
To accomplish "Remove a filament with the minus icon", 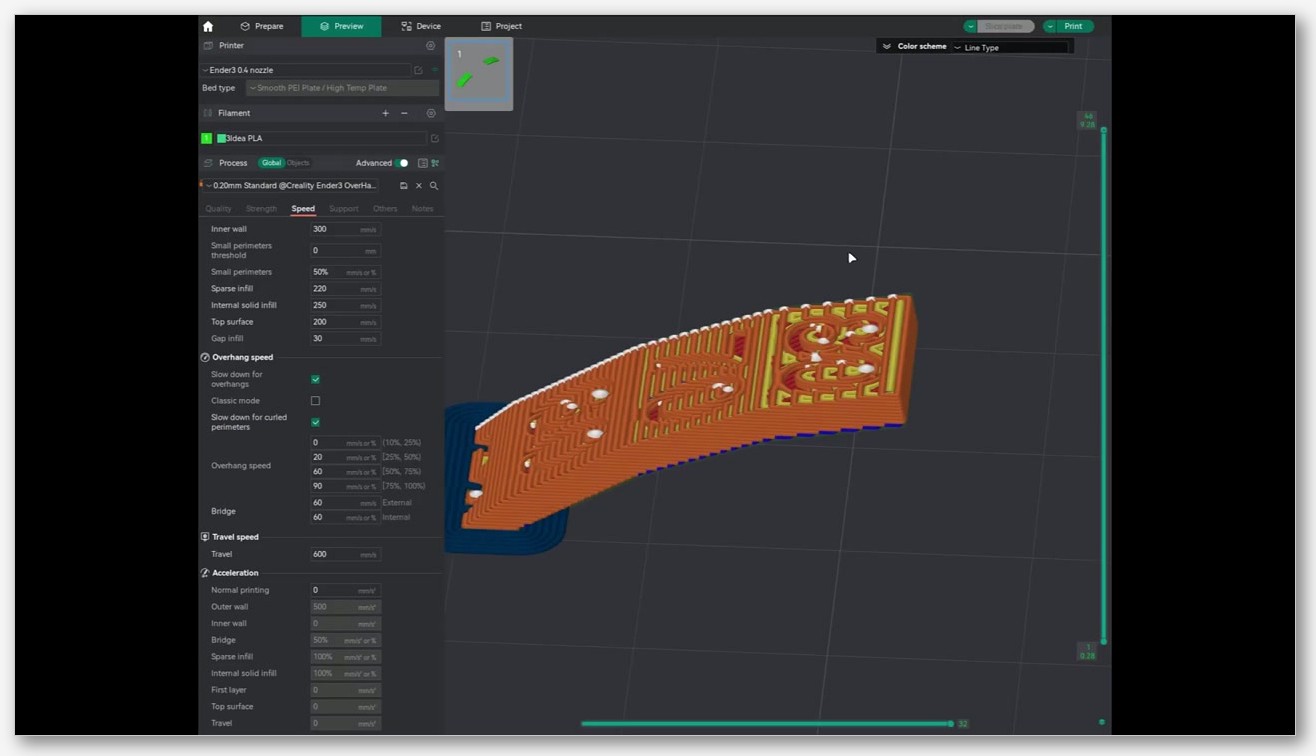I will [404, 113].
